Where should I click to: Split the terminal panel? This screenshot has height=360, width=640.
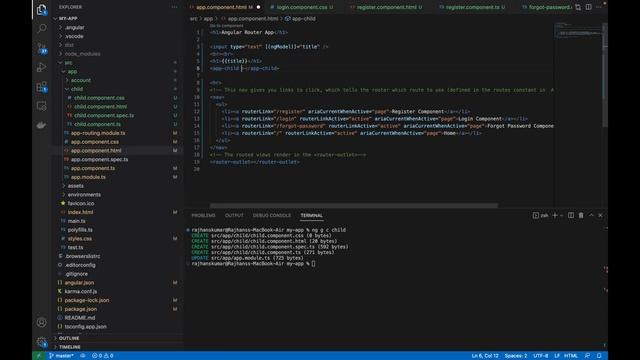[571, 216]
